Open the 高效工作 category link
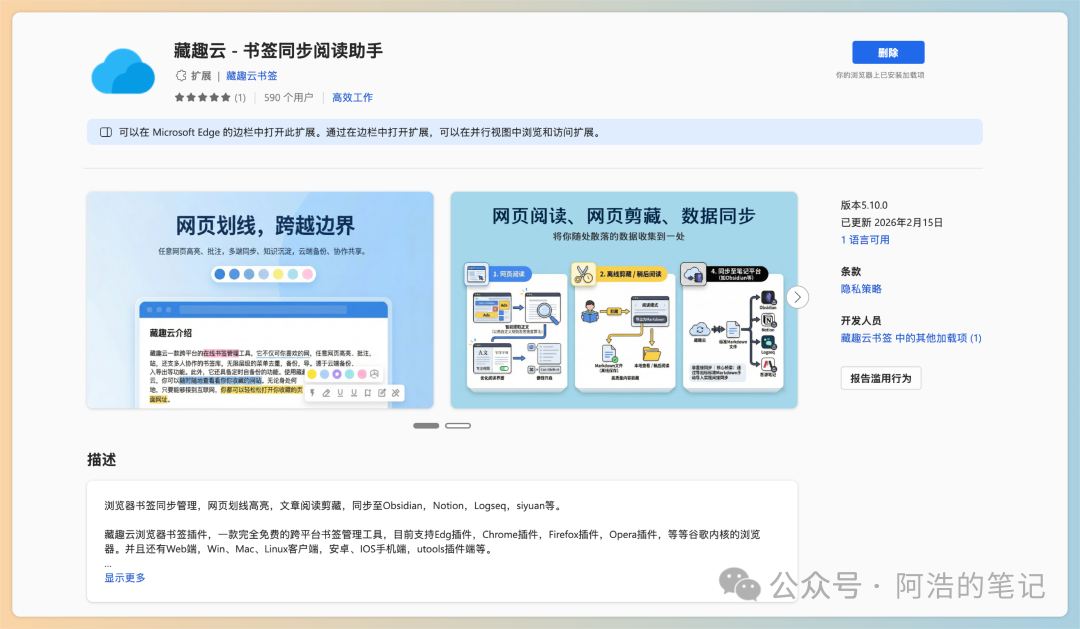 pyautogui.click(x=352, y=98)
